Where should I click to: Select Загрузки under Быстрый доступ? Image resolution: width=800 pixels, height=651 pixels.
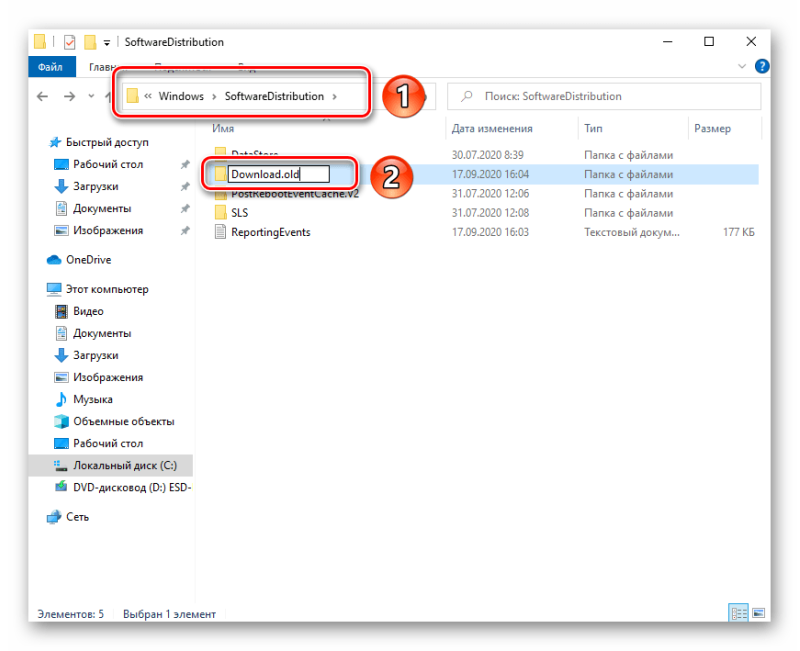[x=96, y=186]
